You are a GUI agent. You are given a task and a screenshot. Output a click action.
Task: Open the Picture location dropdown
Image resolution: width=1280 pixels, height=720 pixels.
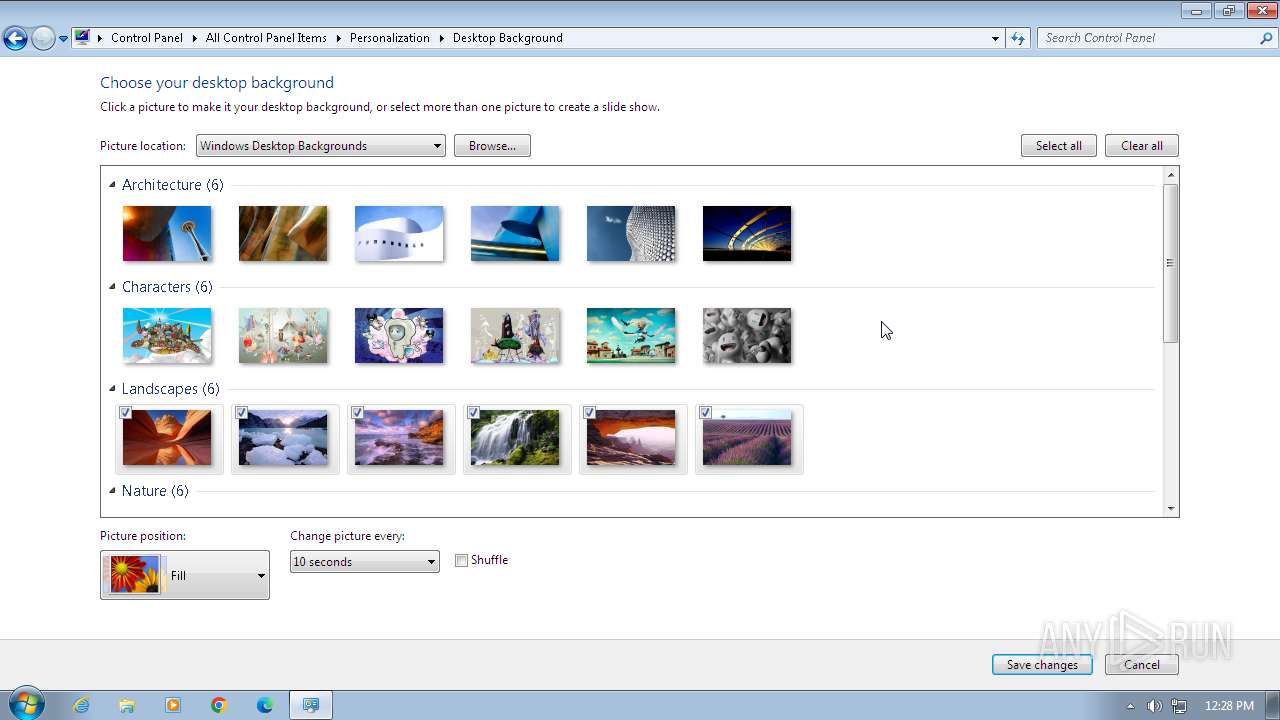tap(320, 146)
